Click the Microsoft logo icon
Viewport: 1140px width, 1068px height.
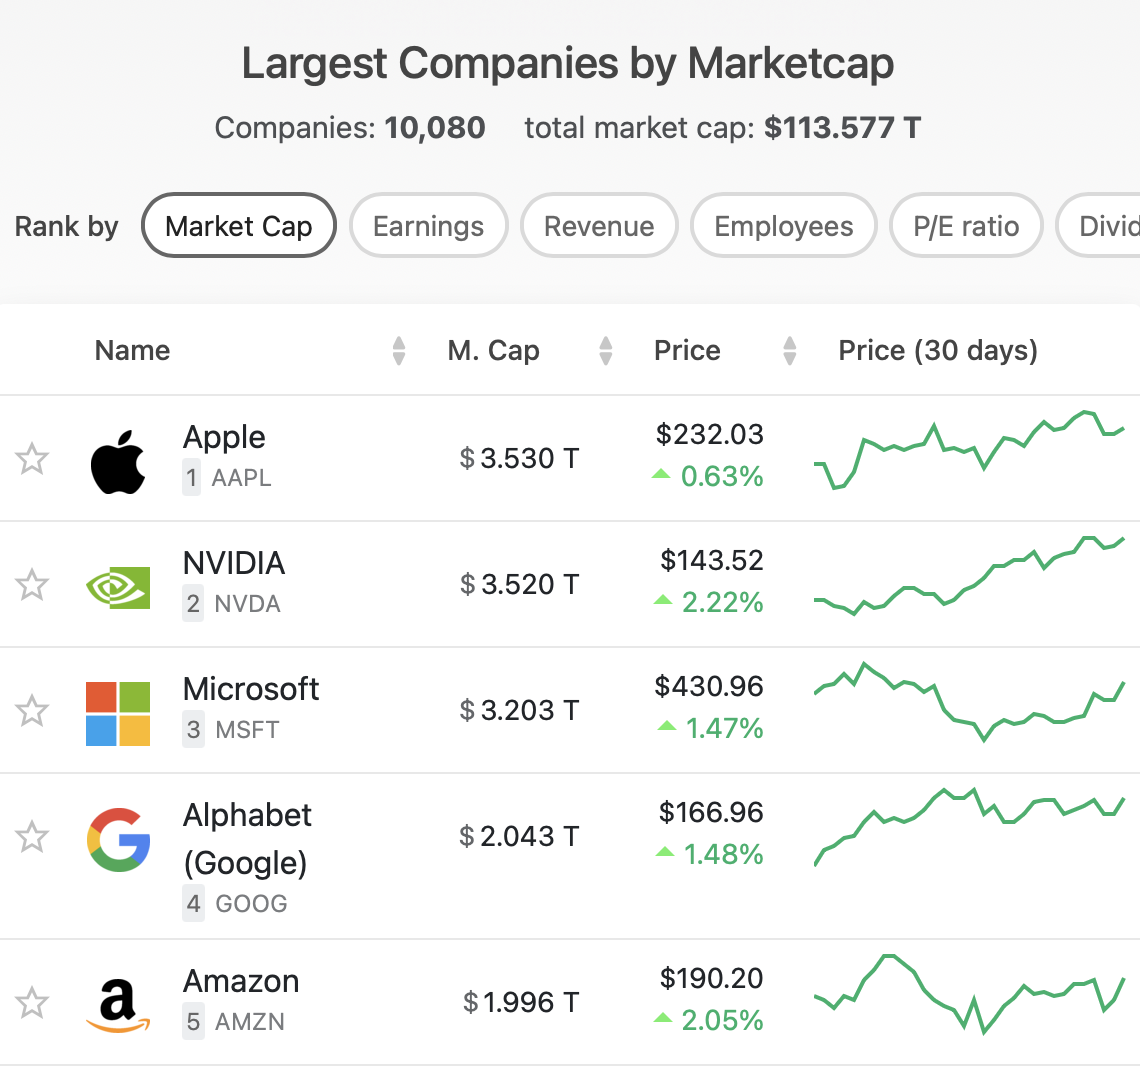click(118, 714)
